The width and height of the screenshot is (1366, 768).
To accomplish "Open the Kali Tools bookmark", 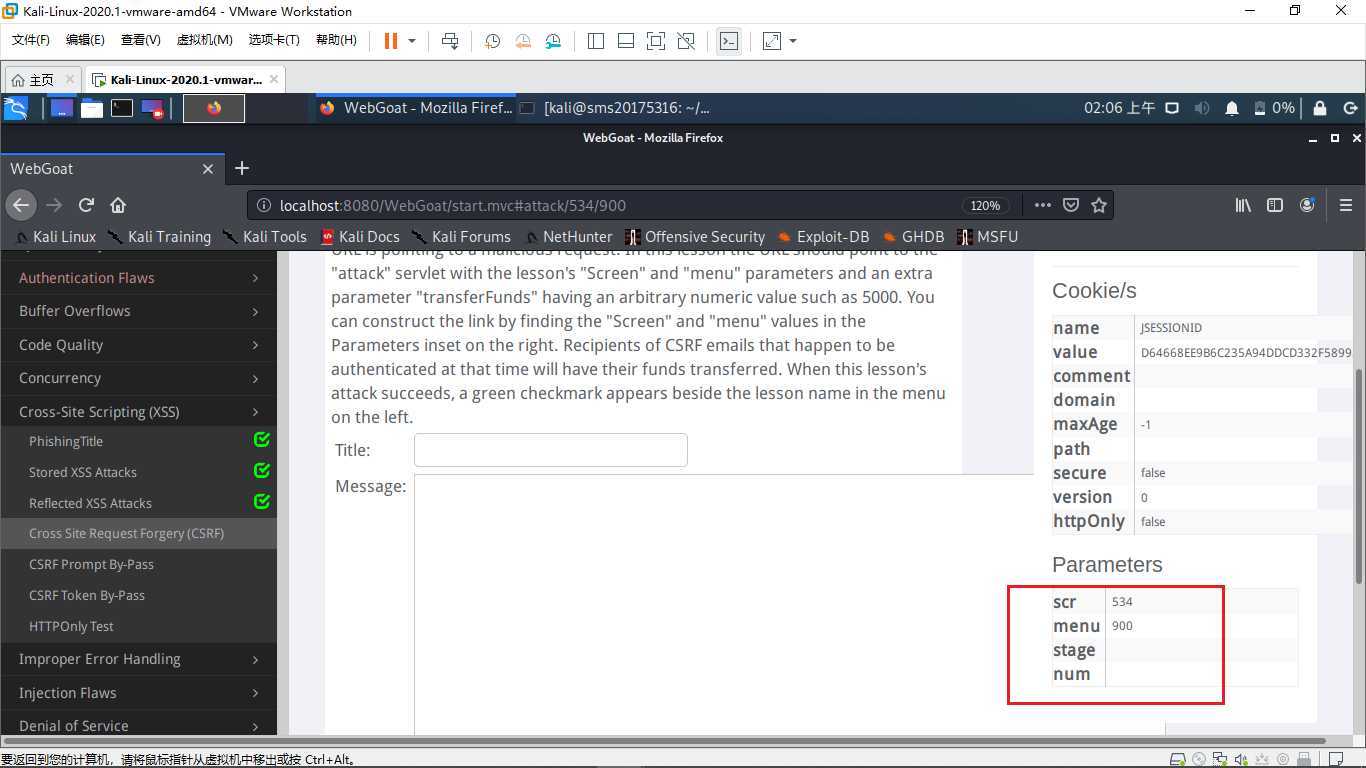I will [265, 237].
